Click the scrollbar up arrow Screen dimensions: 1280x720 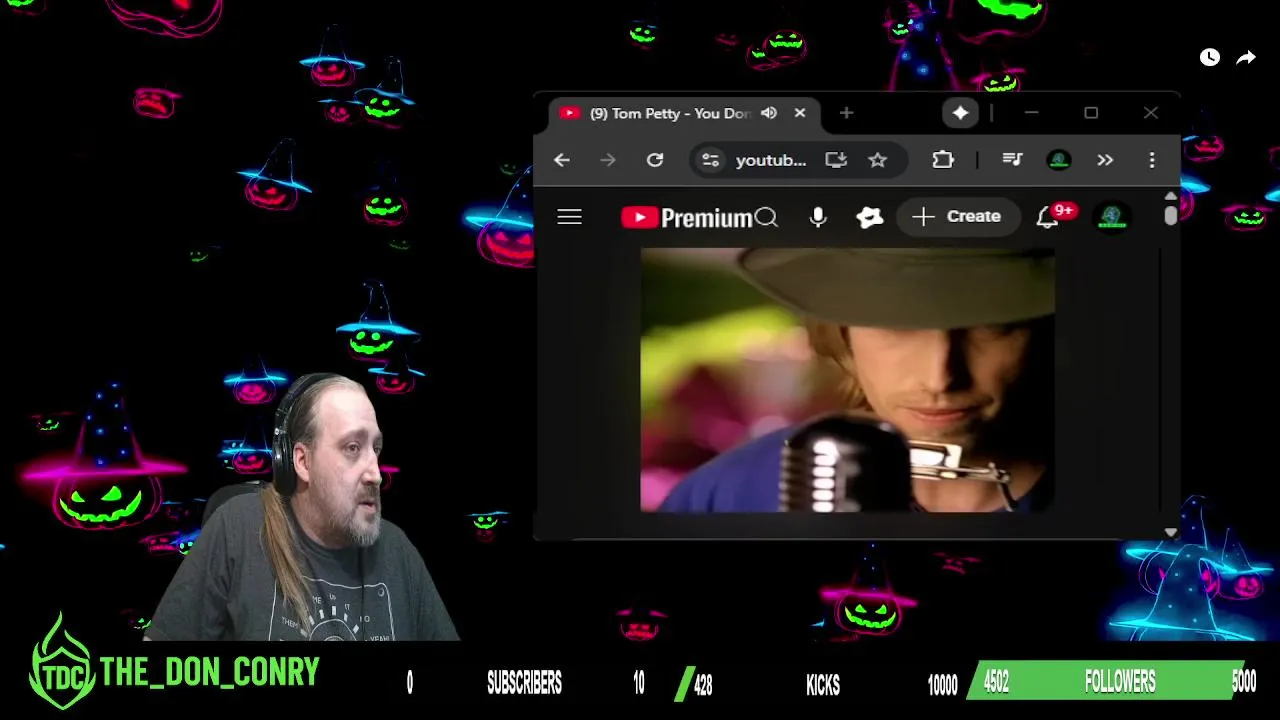click(1171, 196)
